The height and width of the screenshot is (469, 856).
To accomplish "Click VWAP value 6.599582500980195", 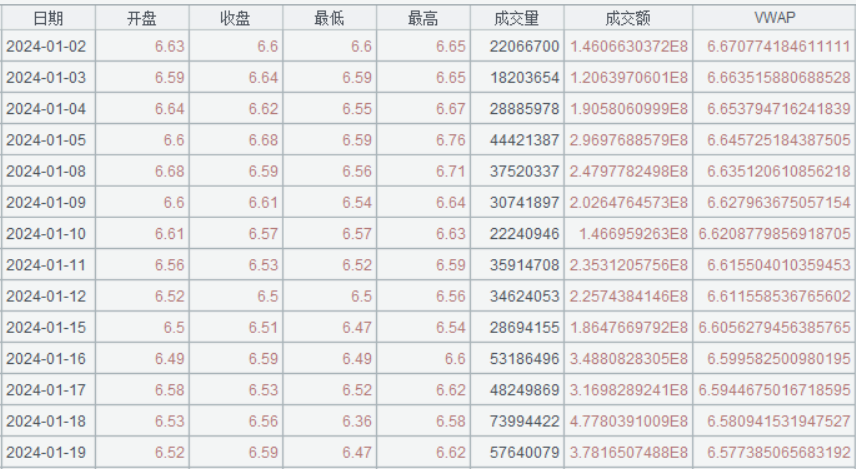I will (x=779, y=359).
